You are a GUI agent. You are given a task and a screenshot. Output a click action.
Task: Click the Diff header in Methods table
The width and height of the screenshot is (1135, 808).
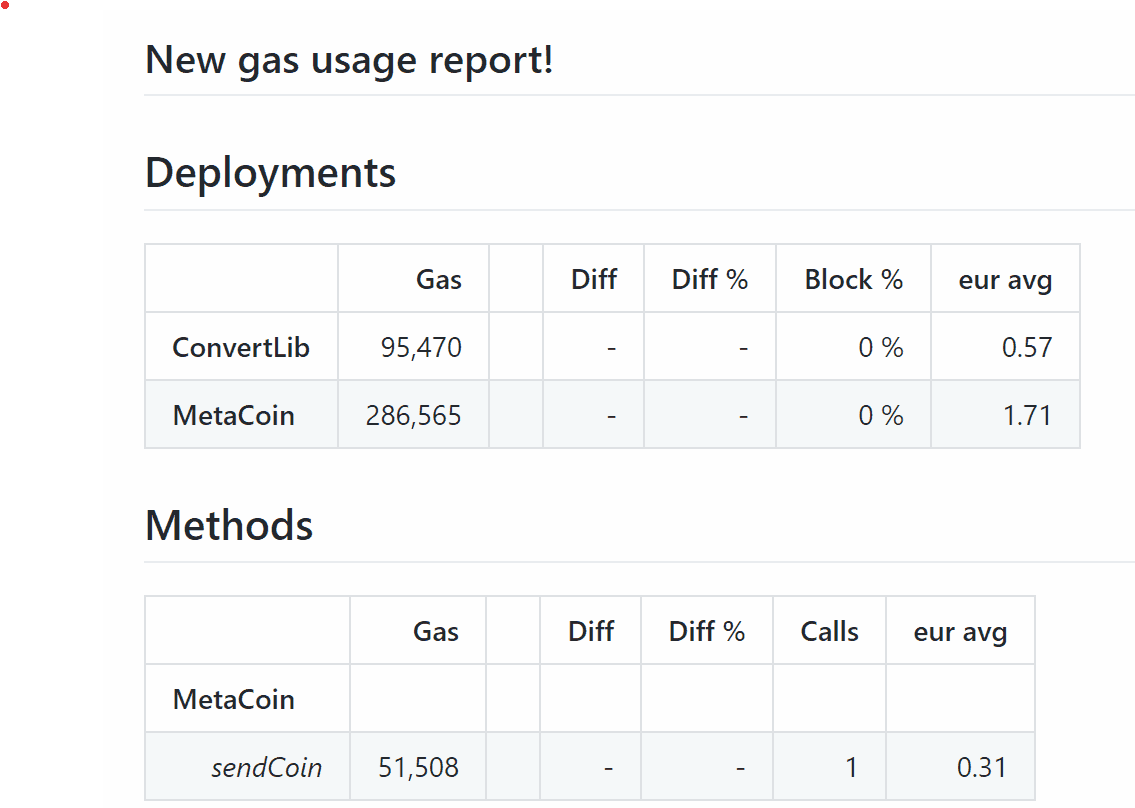point(590,631)
